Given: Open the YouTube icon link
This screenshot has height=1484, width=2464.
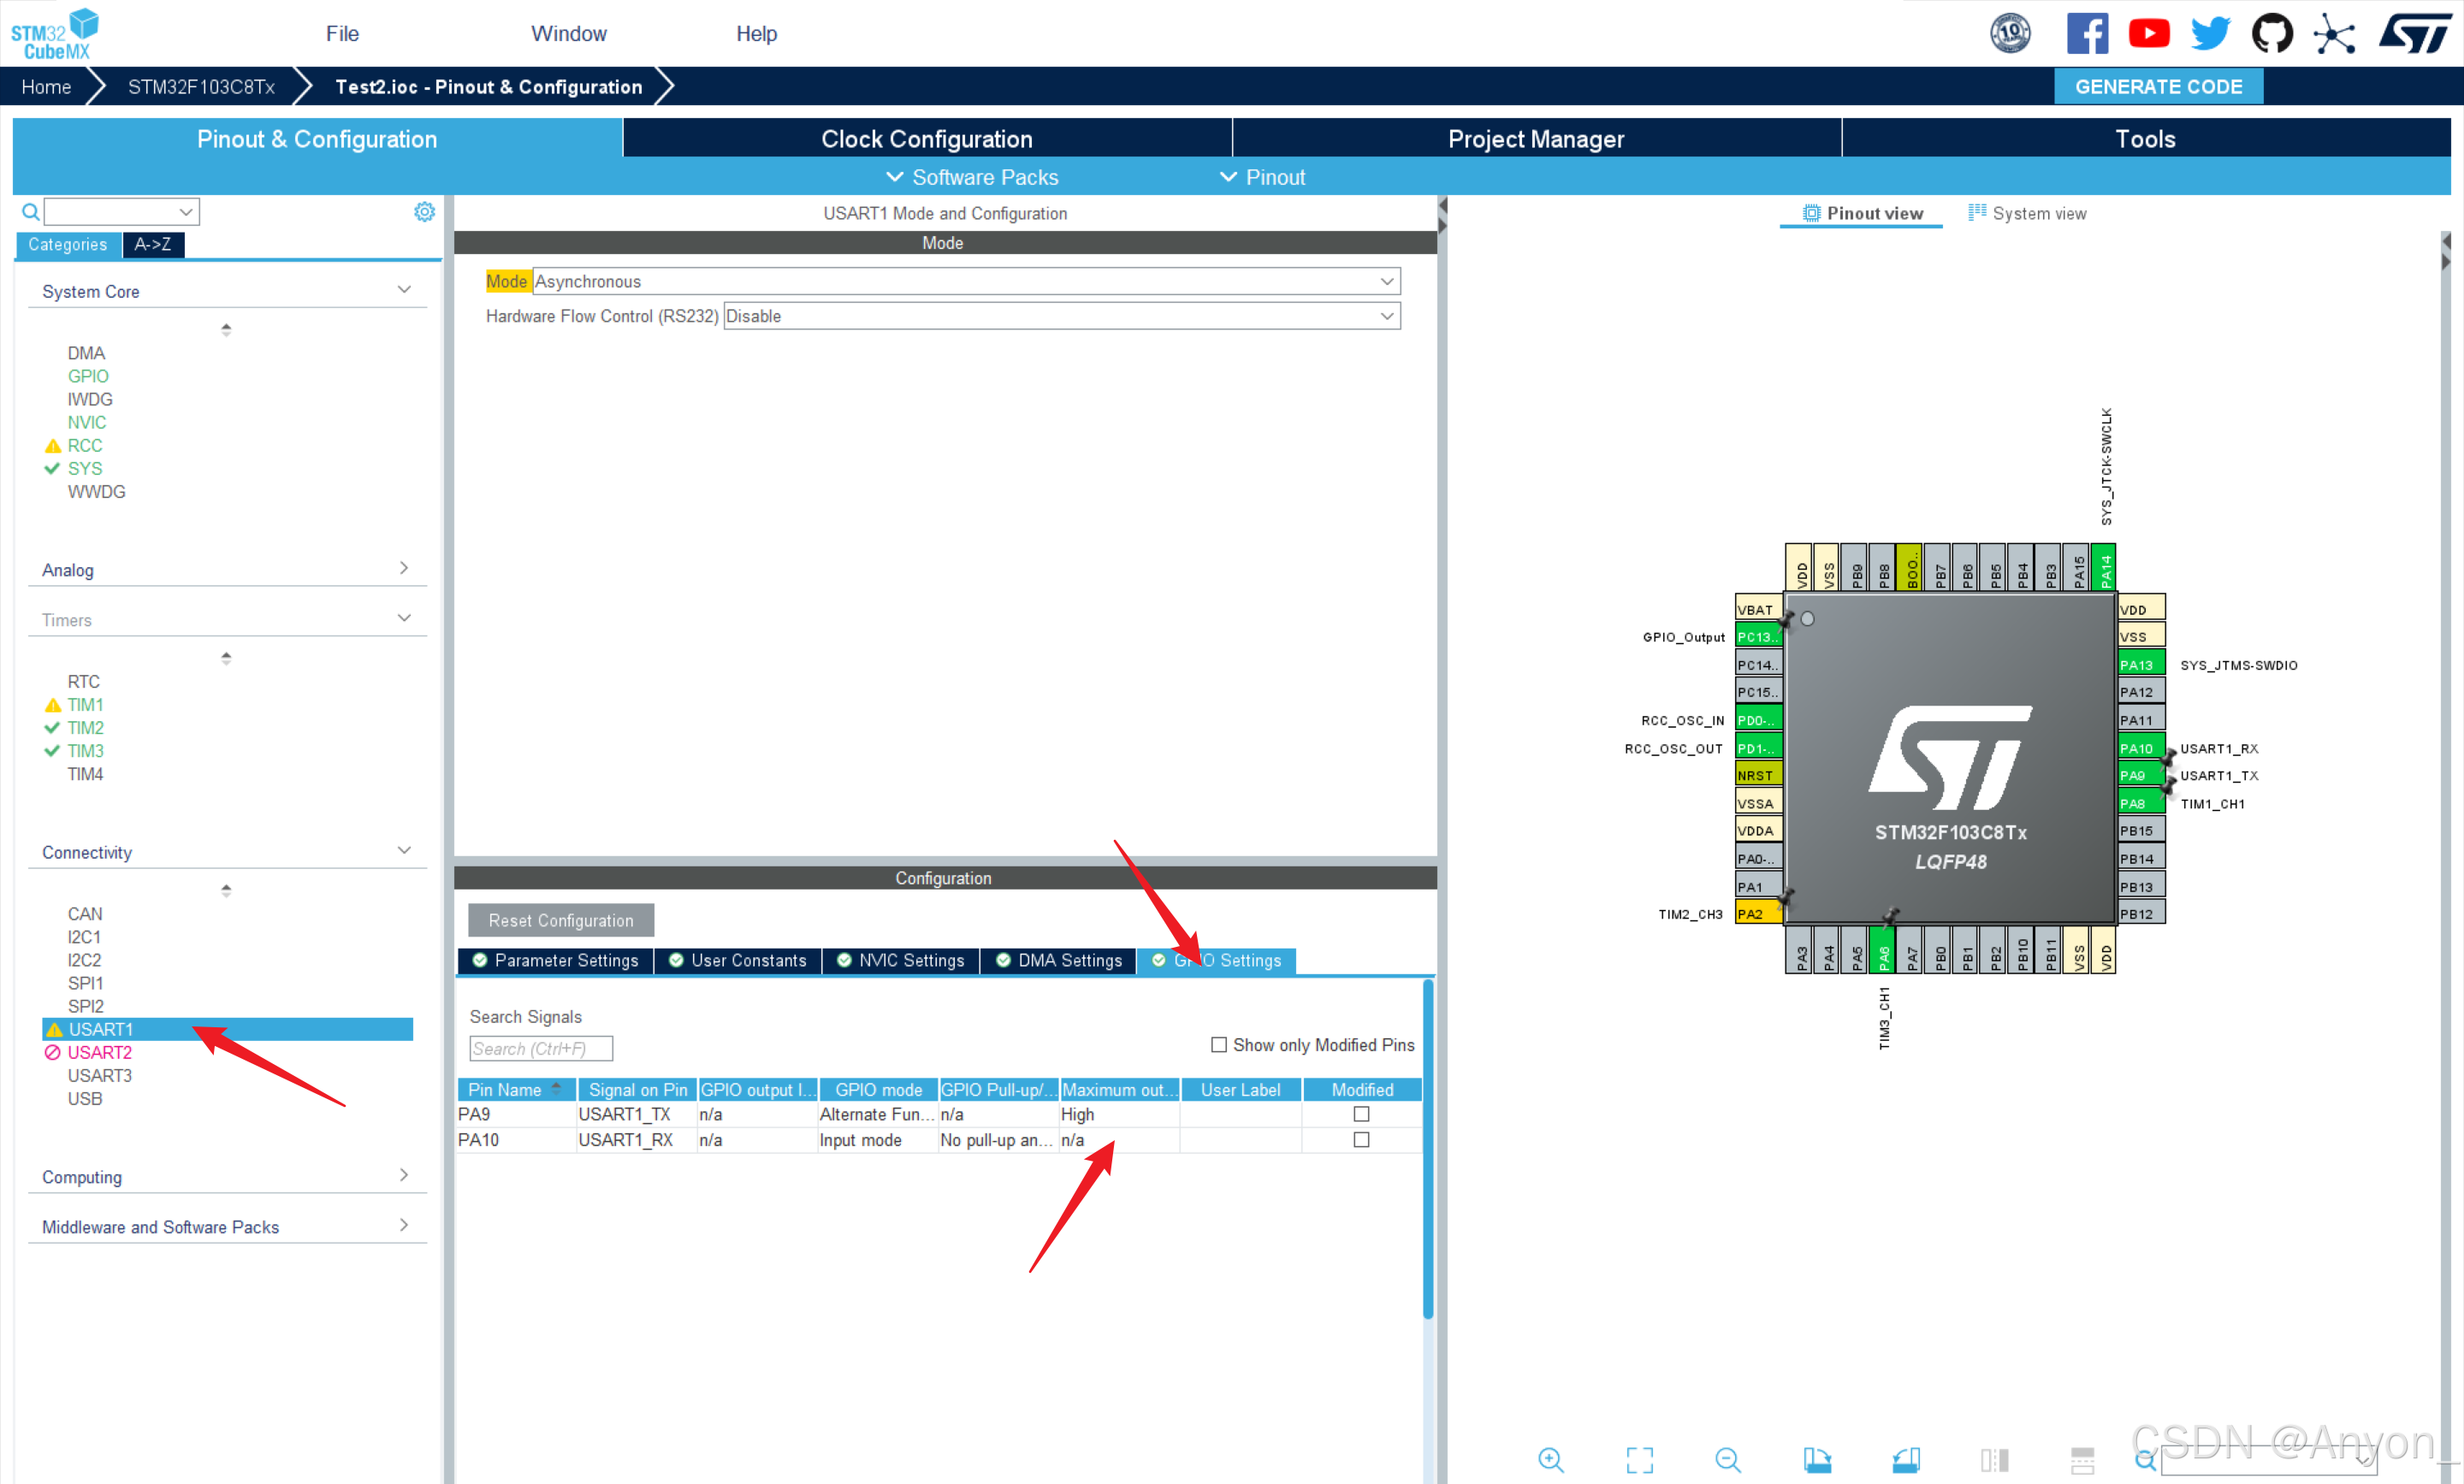Looking at the screenshot, I should 2149,33.
